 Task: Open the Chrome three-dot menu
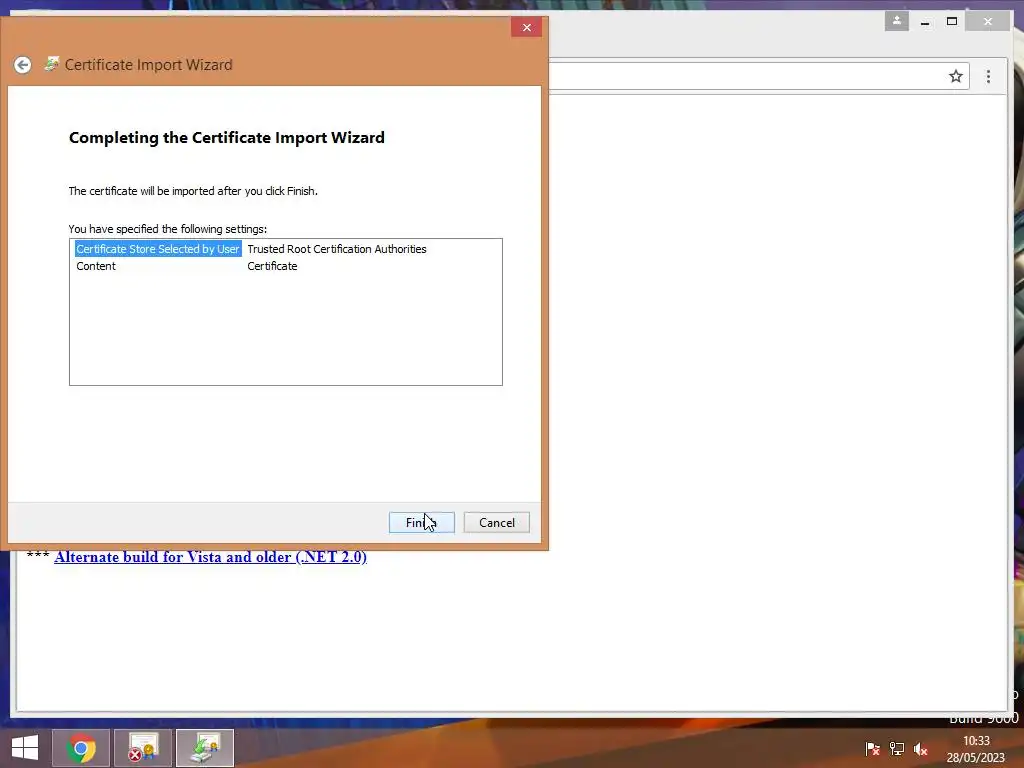click(x=988, y=76)
